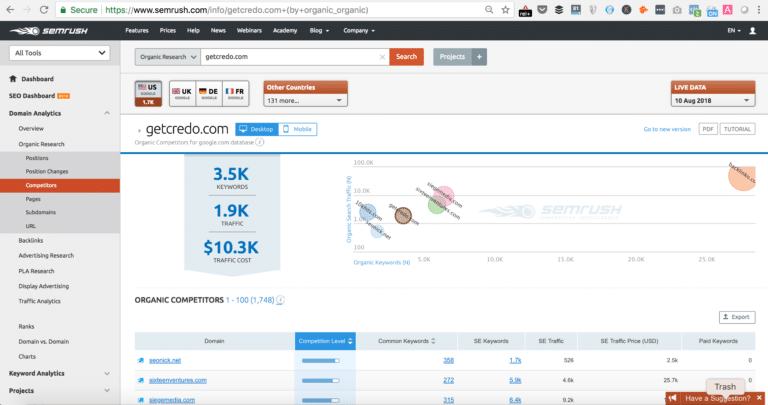768x405 pixels.
Task: Open Academy in top navigation
Action: coord(285,30)
